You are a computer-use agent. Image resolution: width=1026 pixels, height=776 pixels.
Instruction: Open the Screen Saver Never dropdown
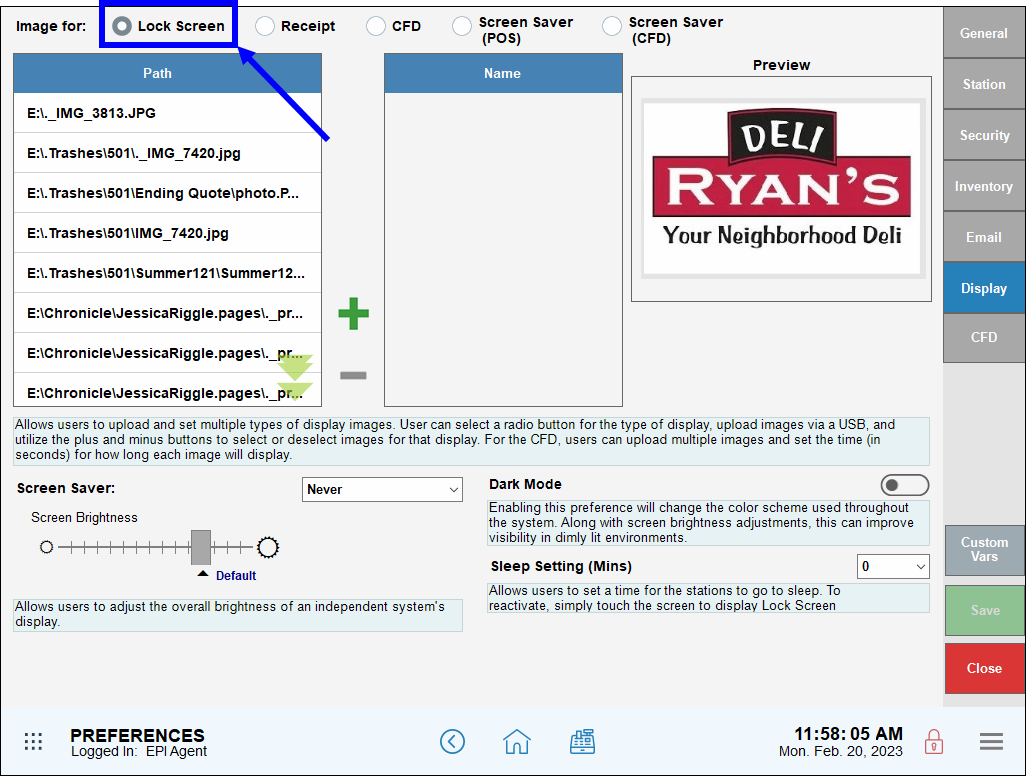(x=382, y=489)
